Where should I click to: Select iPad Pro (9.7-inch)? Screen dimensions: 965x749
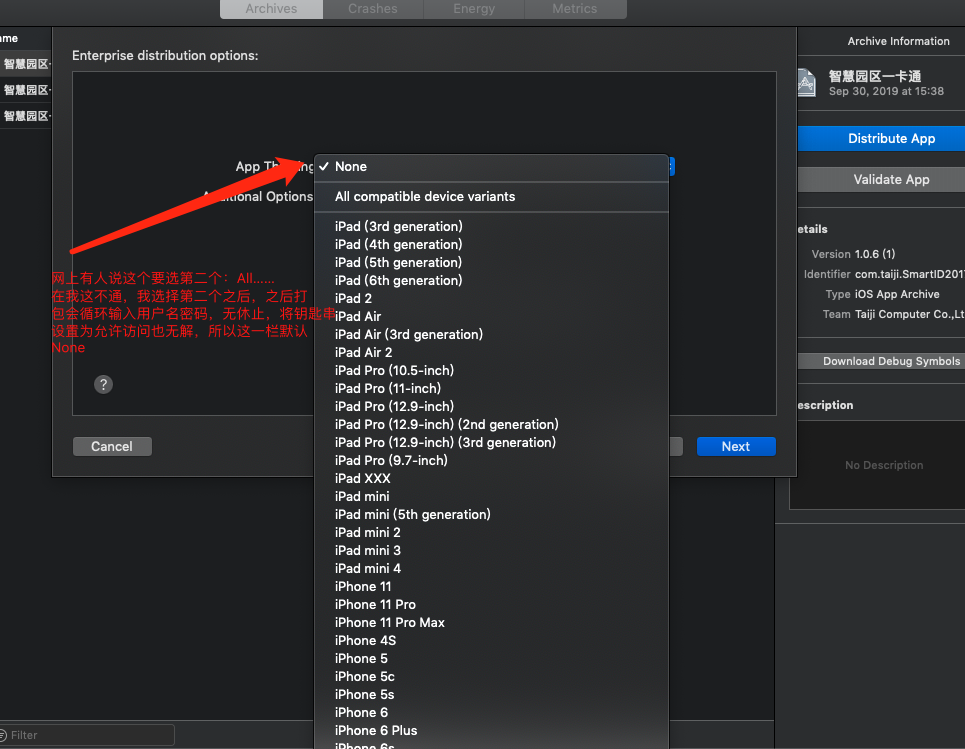pos(491,460)
